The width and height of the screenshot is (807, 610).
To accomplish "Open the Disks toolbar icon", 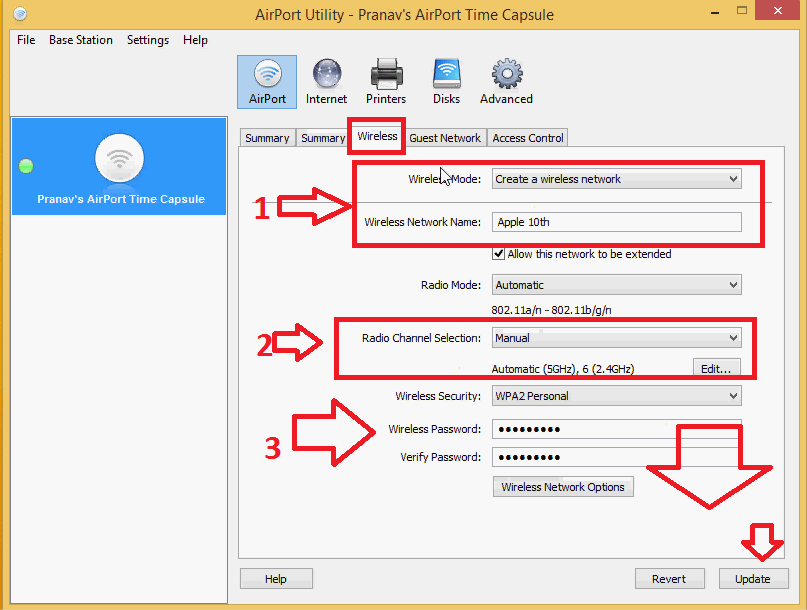I will [x=446, y=81].
